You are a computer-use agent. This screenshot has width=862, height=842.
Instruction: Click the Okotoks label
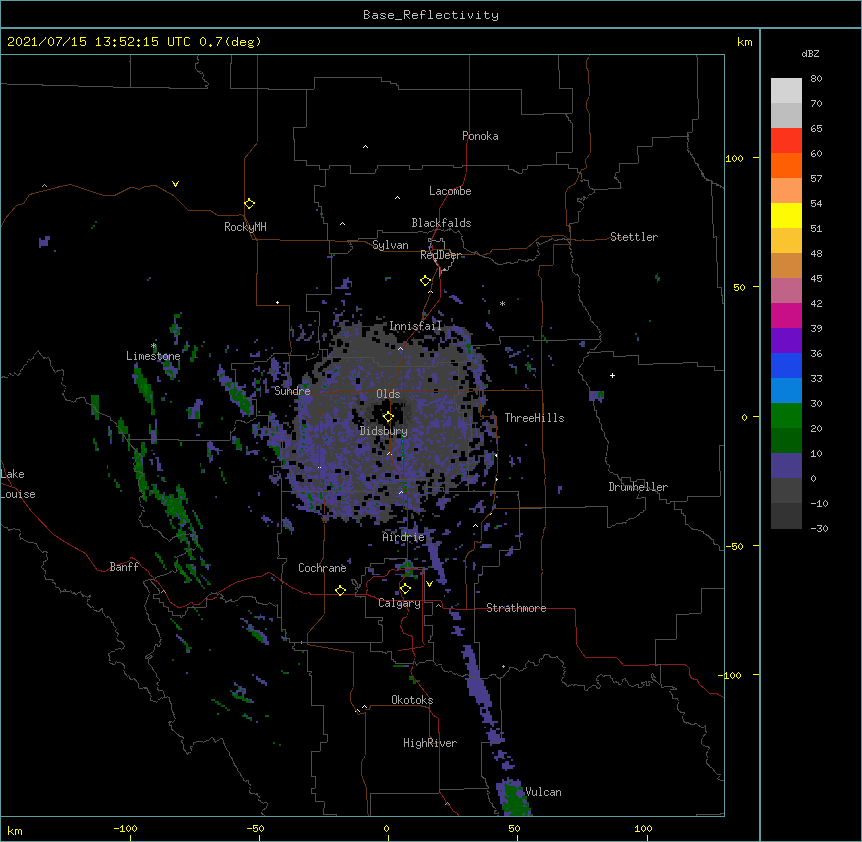click(412, 700)
